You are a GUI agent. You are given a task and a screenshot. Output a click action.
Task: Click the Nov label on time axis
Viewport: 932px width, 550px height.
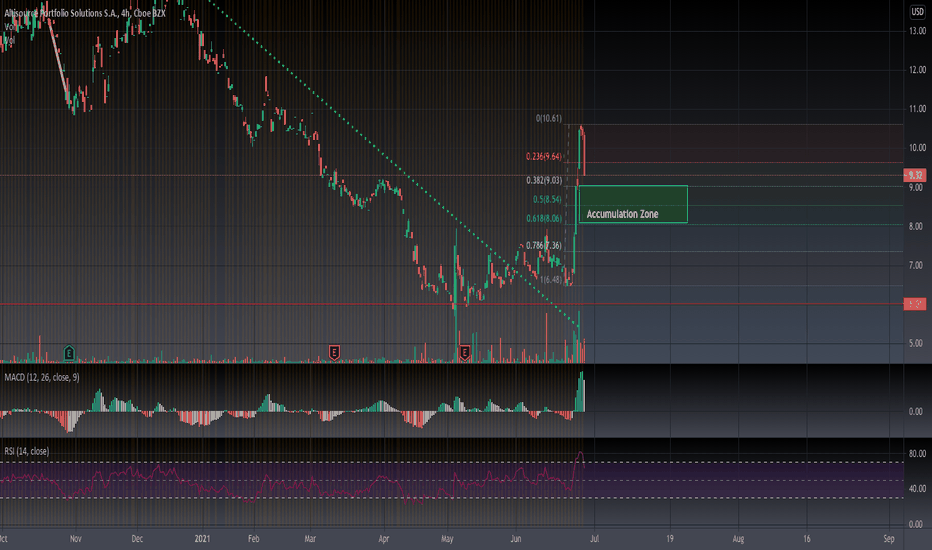point(75,539)
